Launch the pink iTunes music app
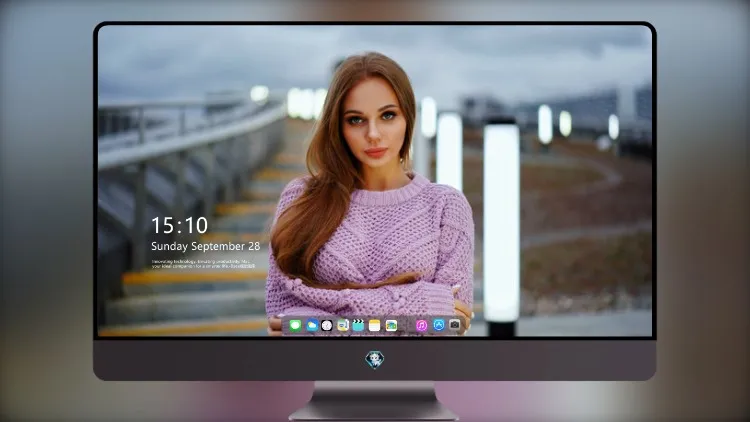Viewport: 750px width, 422px height. (x=421, y=326)
